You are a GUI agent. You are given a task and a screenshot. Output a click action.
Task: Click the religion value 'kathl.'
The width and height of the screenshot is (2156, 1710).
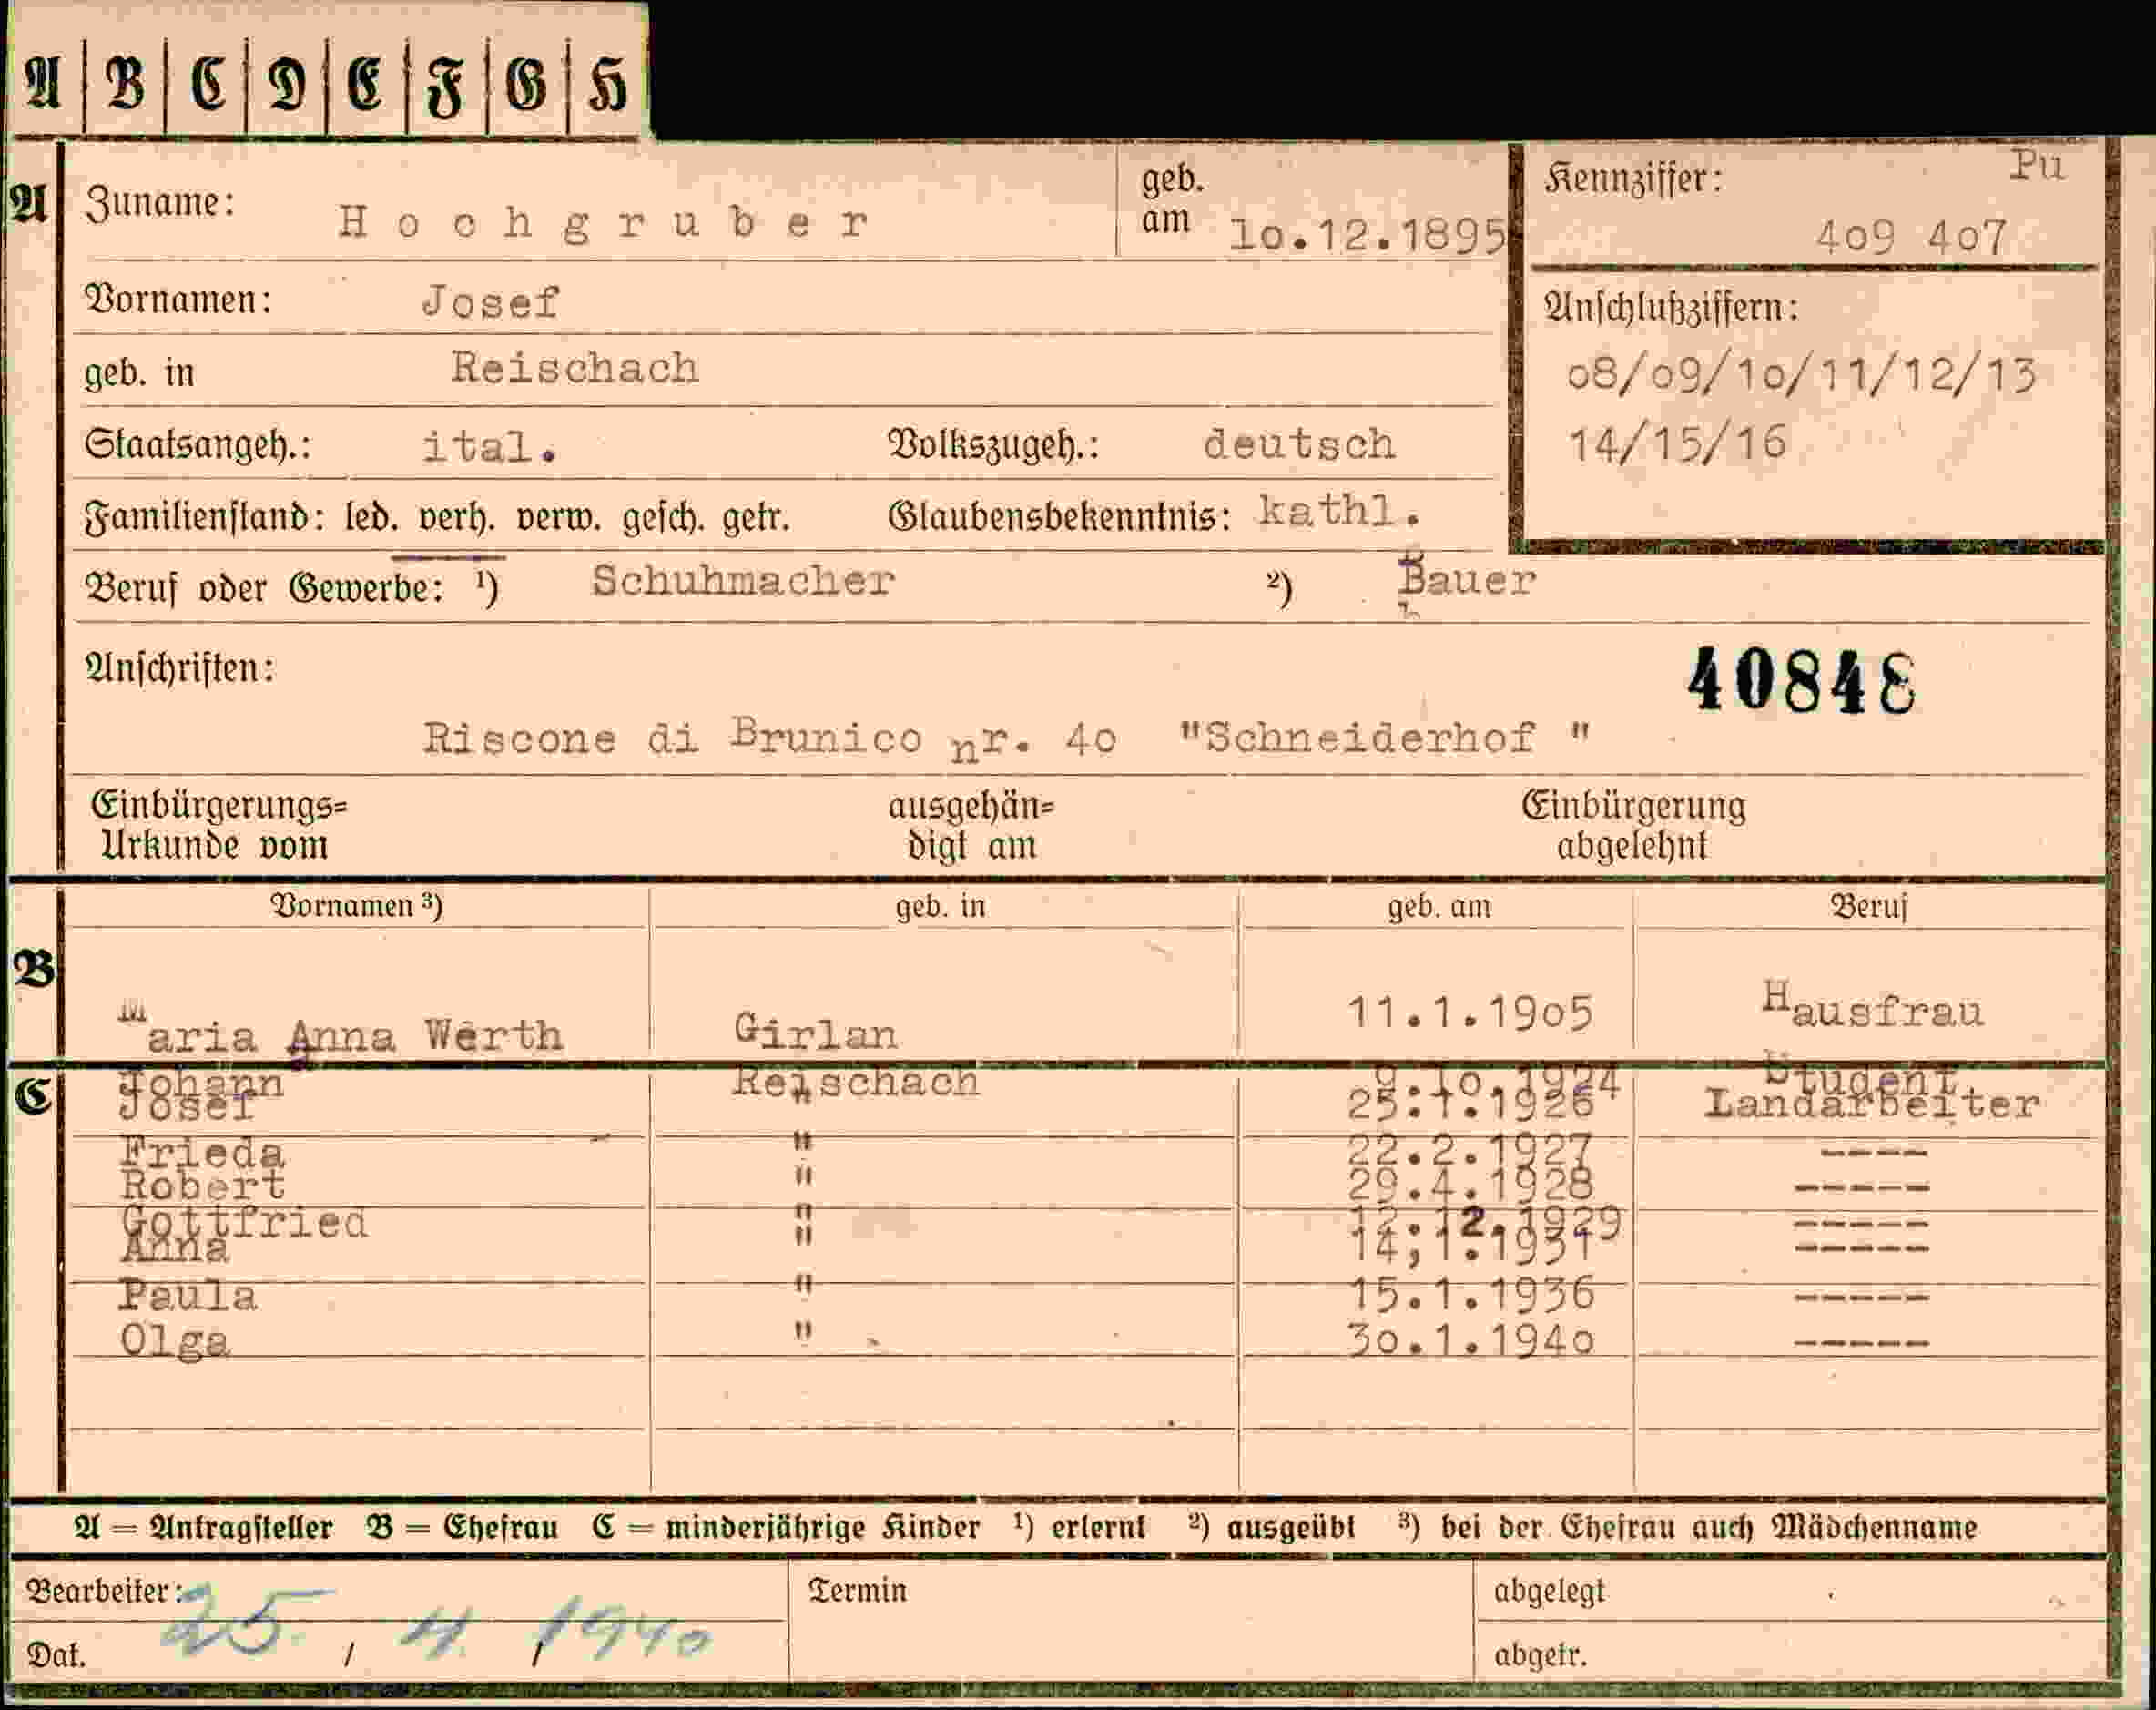[x=1339, y=511]
